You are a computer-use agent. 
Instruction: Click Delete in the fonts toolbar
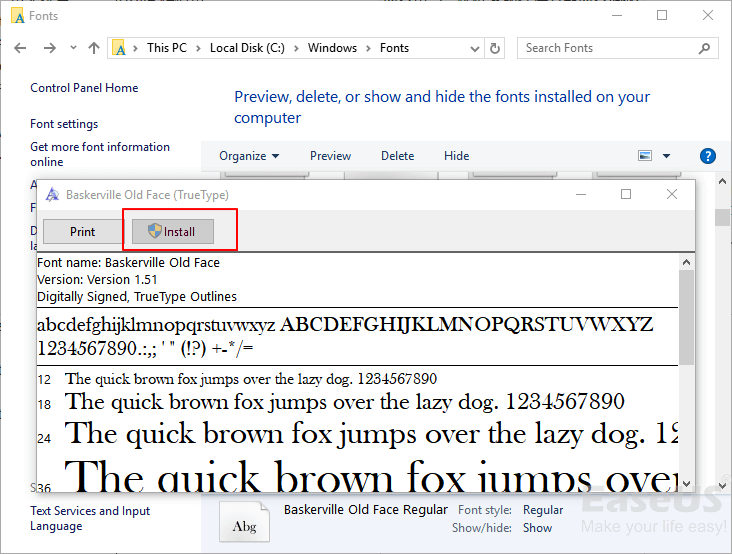(x=397, y=156)
